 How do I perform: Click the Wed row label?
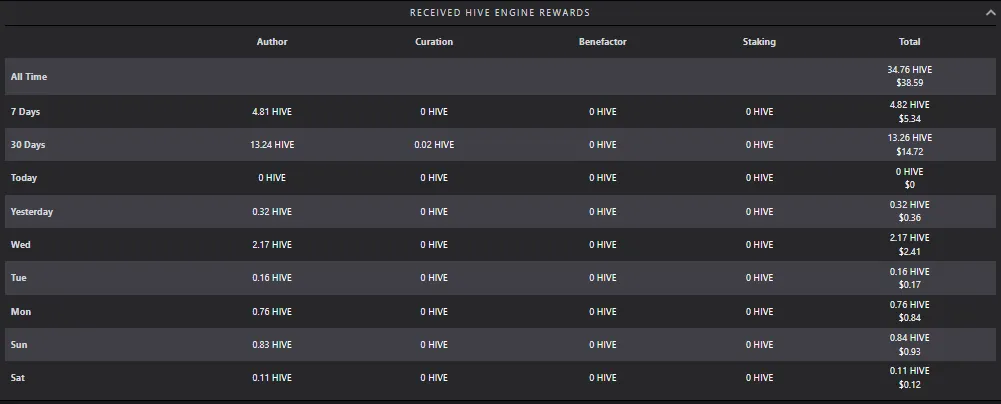pos(20,244)
